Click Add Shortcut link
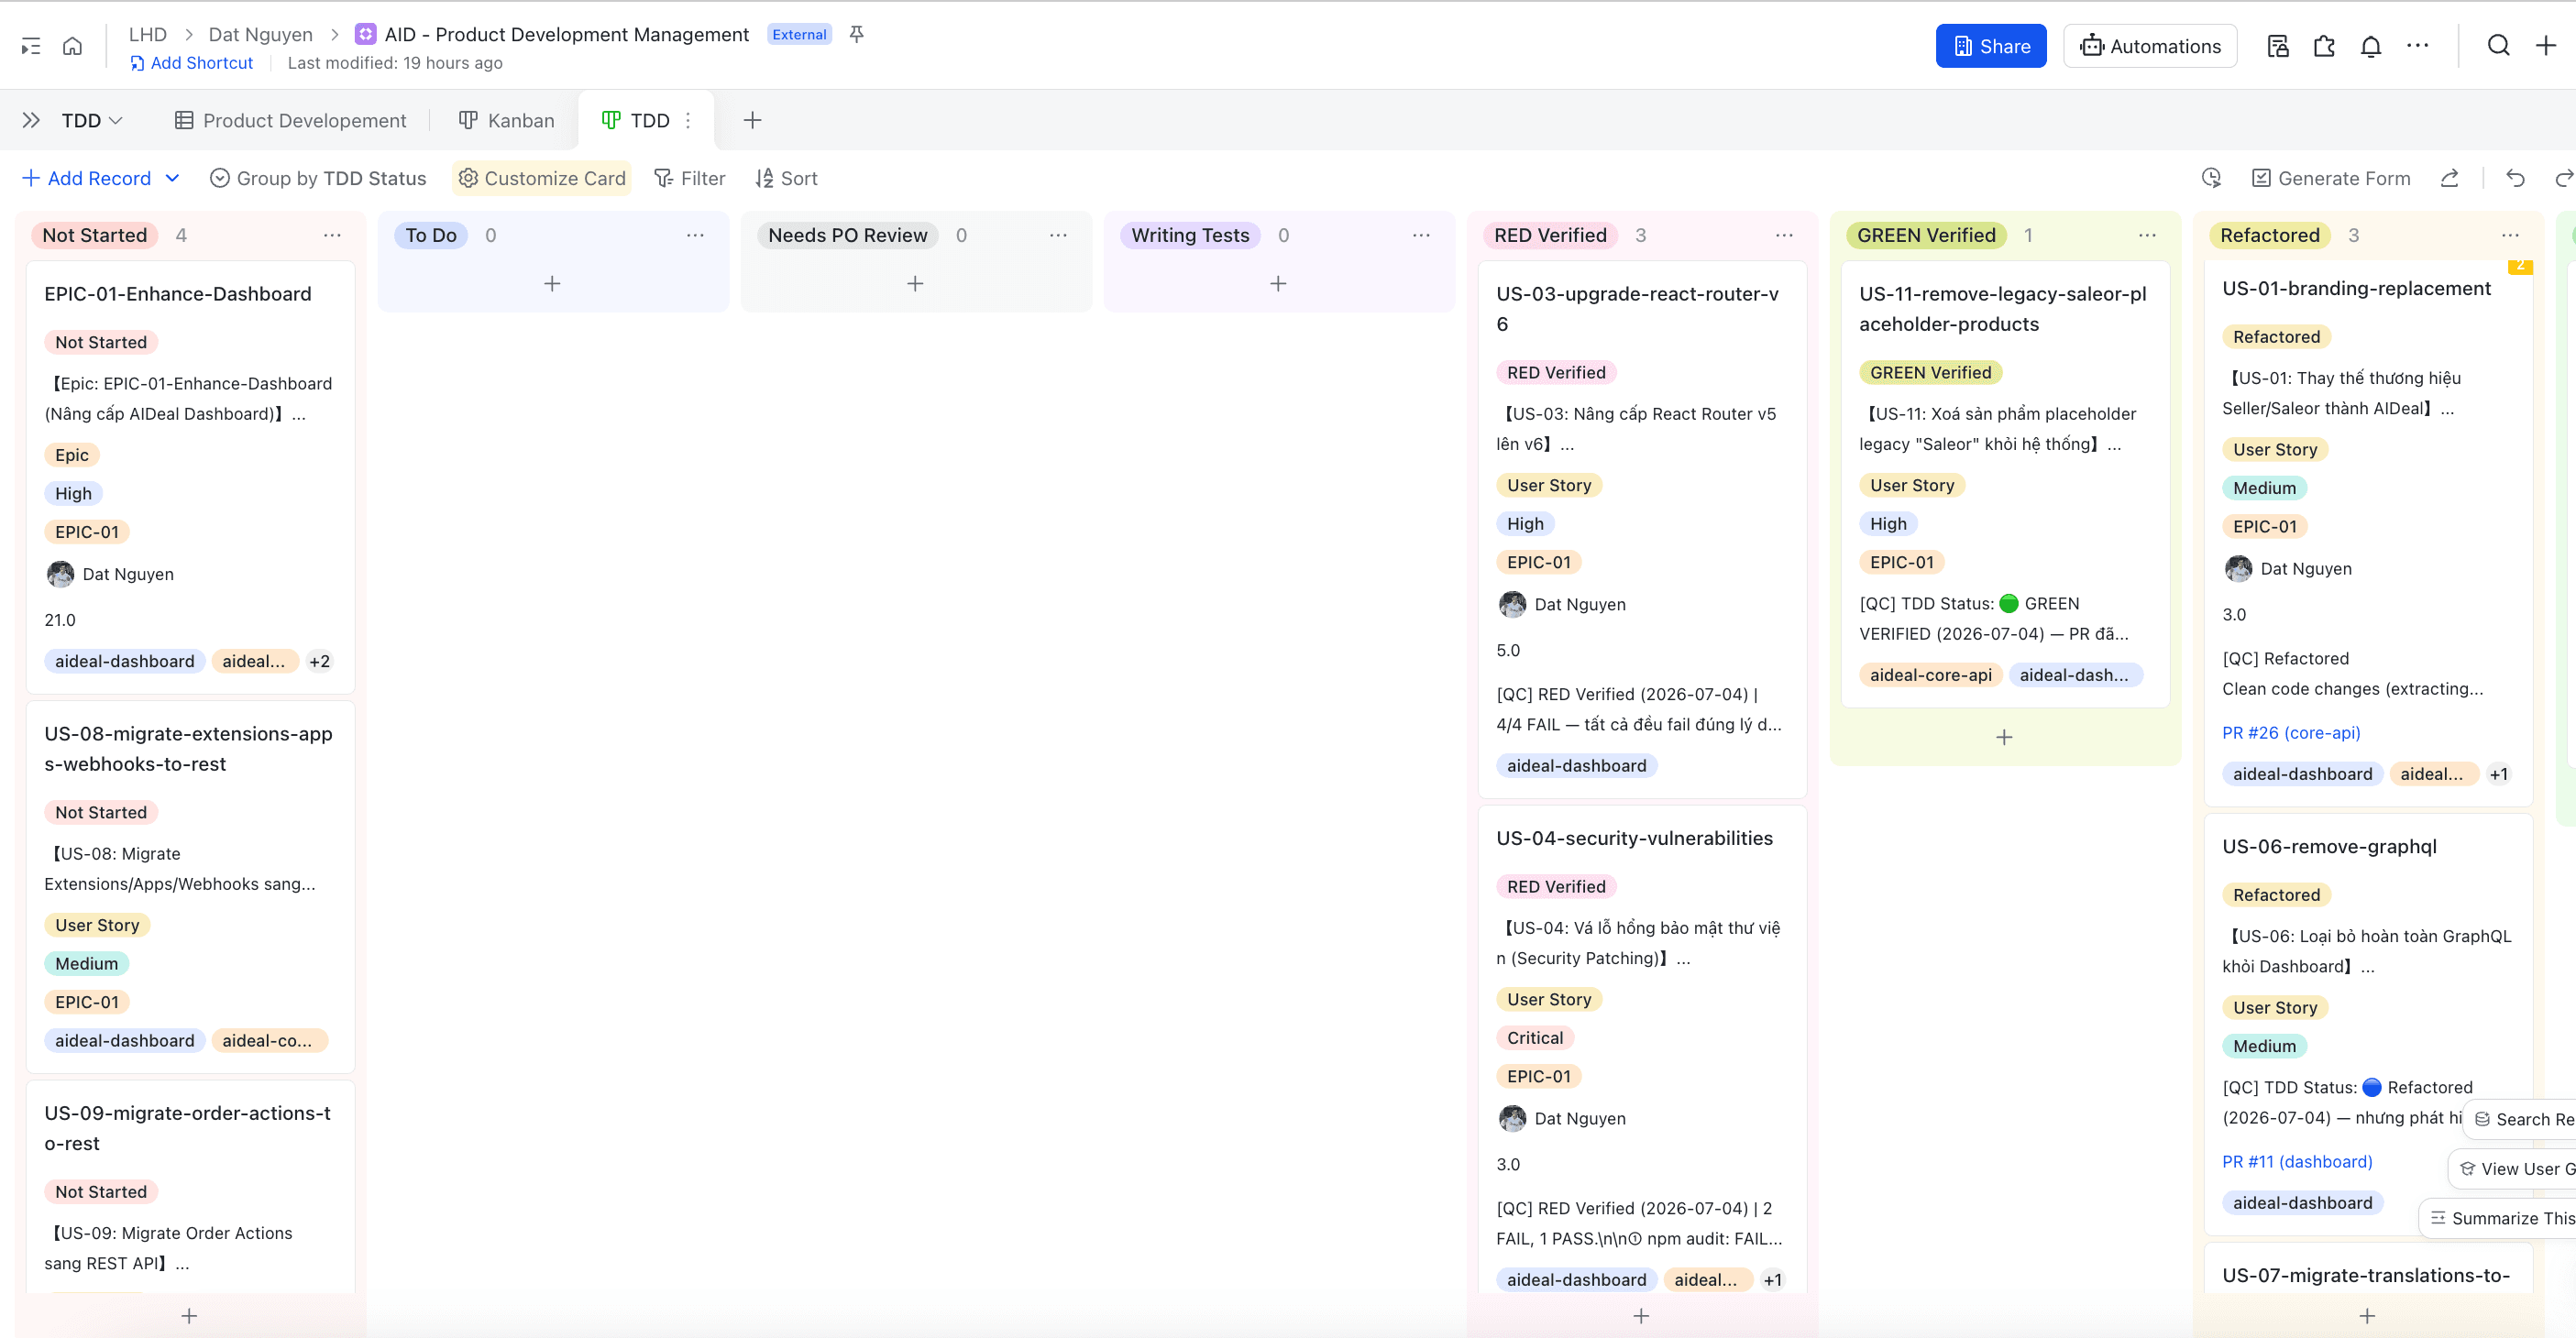The image size is (2576, 1338). pyautogui.click(x=191, y=63)
